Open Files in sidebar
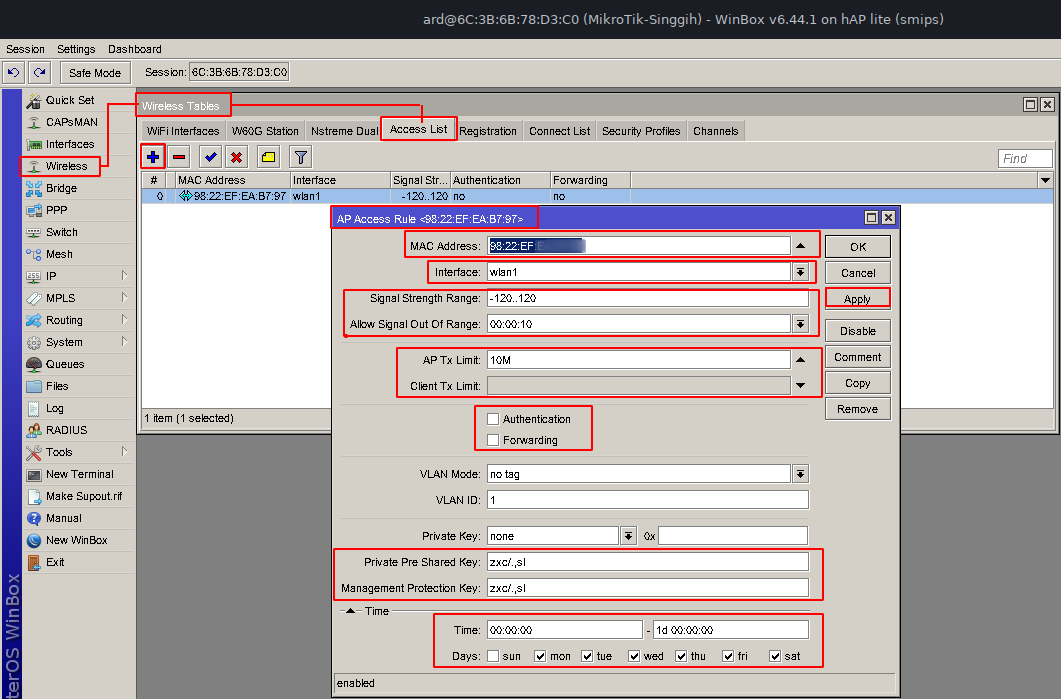1061x699 pixels. (57, 386)
